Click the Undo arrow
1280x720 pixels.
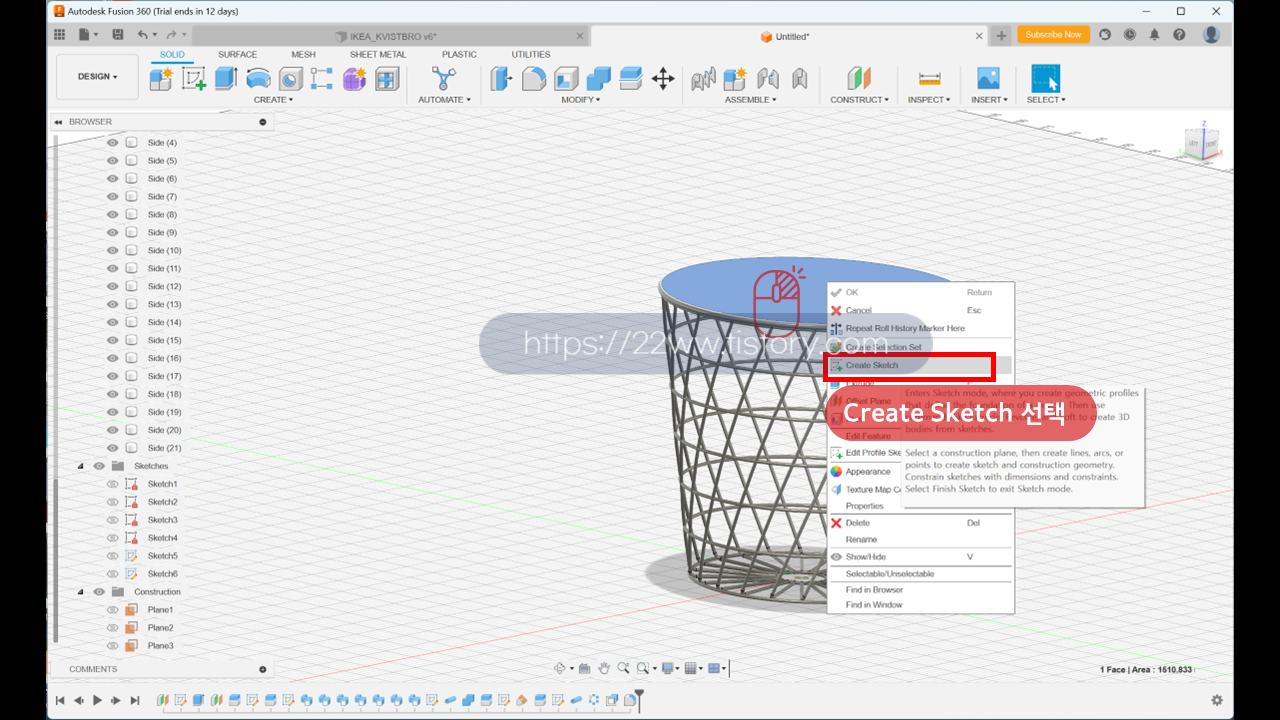click(143, 35)
